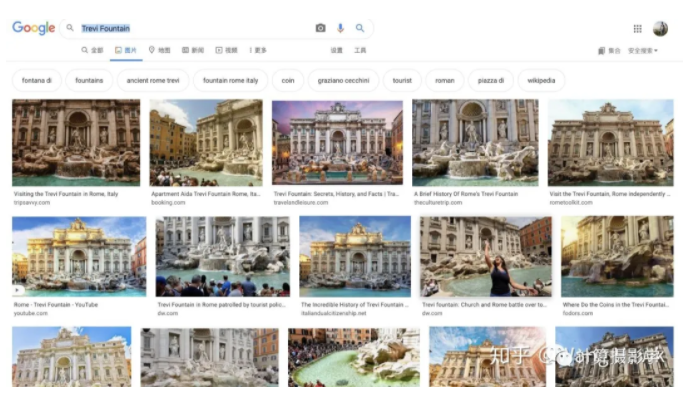Click the tripsavvy.com source text
Image resolution: width=686 pixels, height=398 pixels.
point(32,203)
